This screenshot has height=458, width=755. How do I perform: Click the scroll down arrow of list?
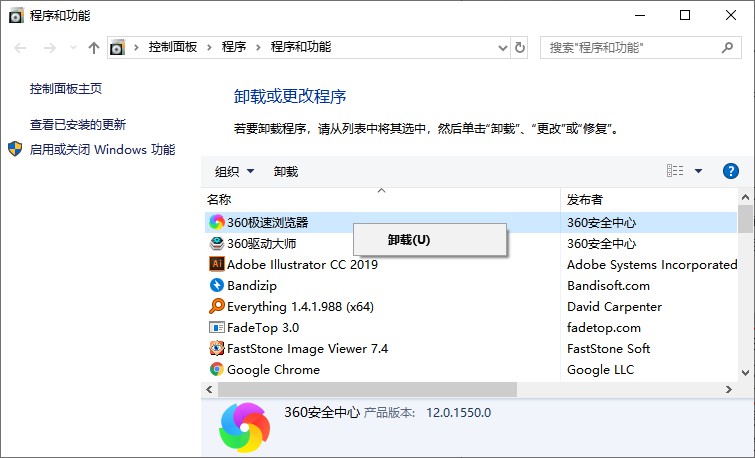(x=745, y=372)
